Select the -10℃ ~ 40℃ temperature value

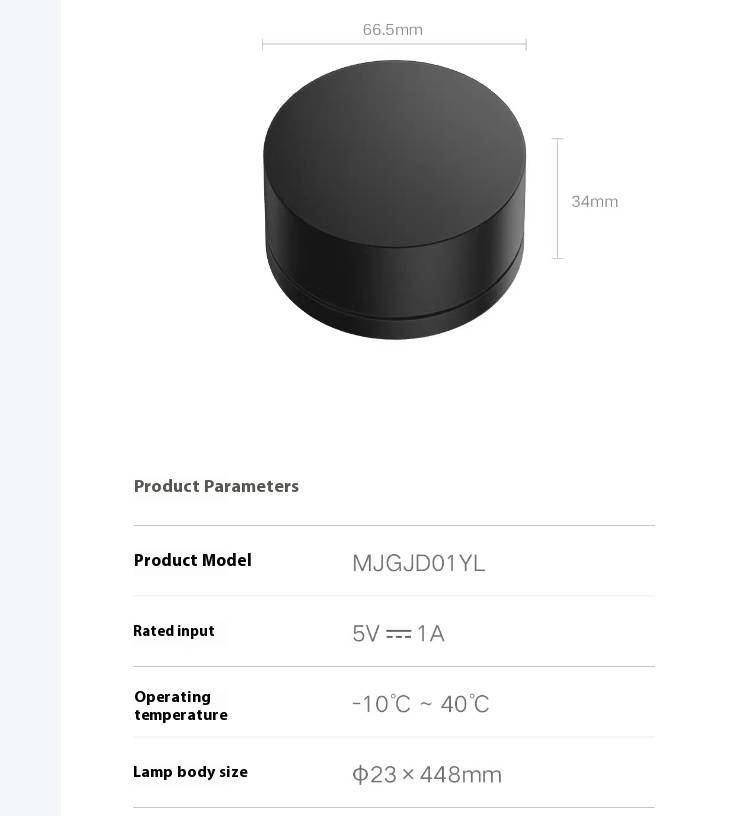point(421,704)
